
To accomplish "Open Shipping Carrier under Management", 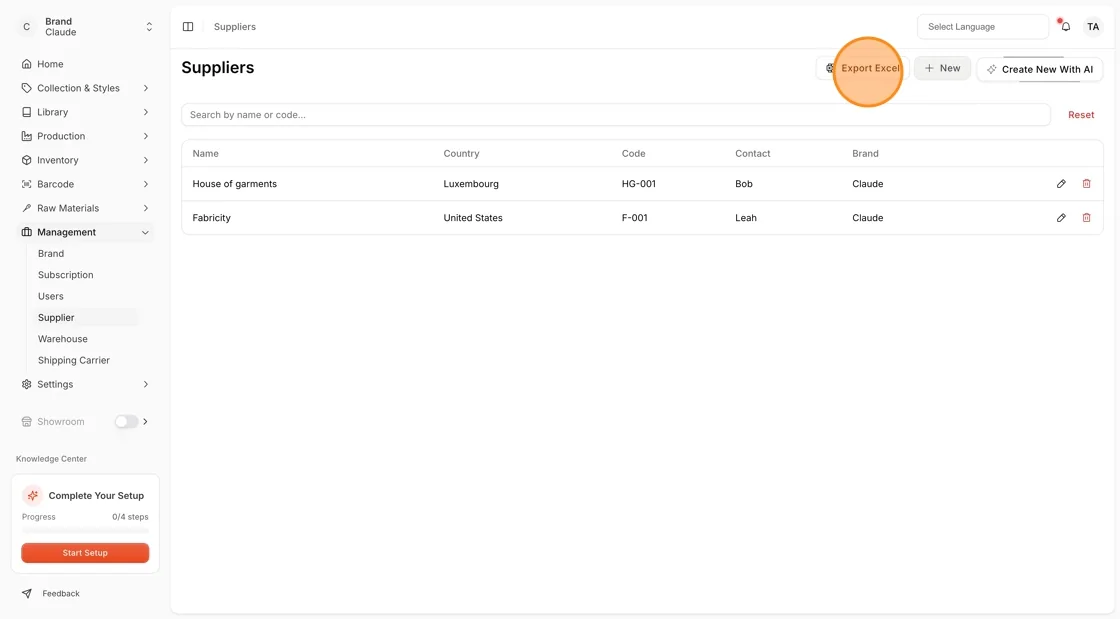I will click(74, 361).
